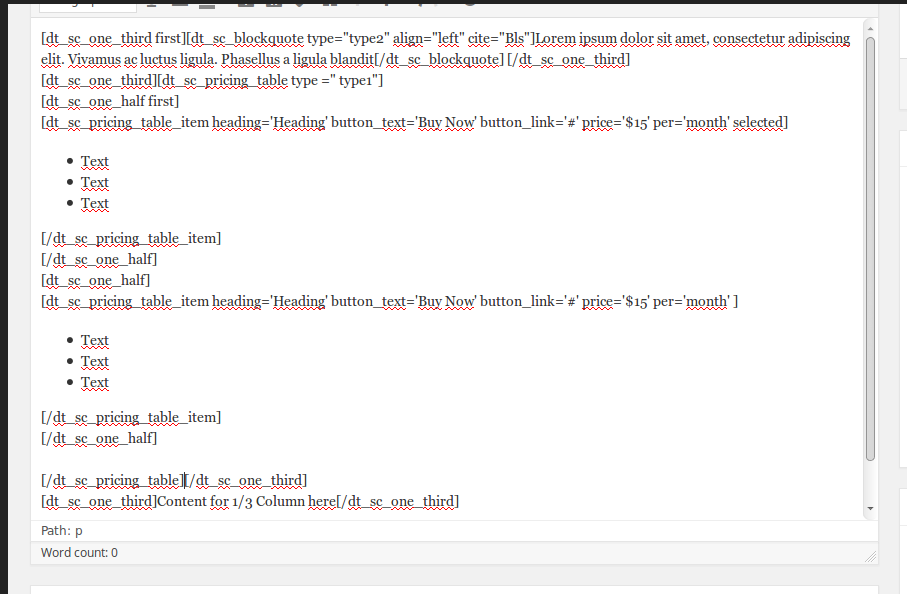Toggle underline formatting in the toolbar
This screenshot has height=594, width=907.
point(150,5)
